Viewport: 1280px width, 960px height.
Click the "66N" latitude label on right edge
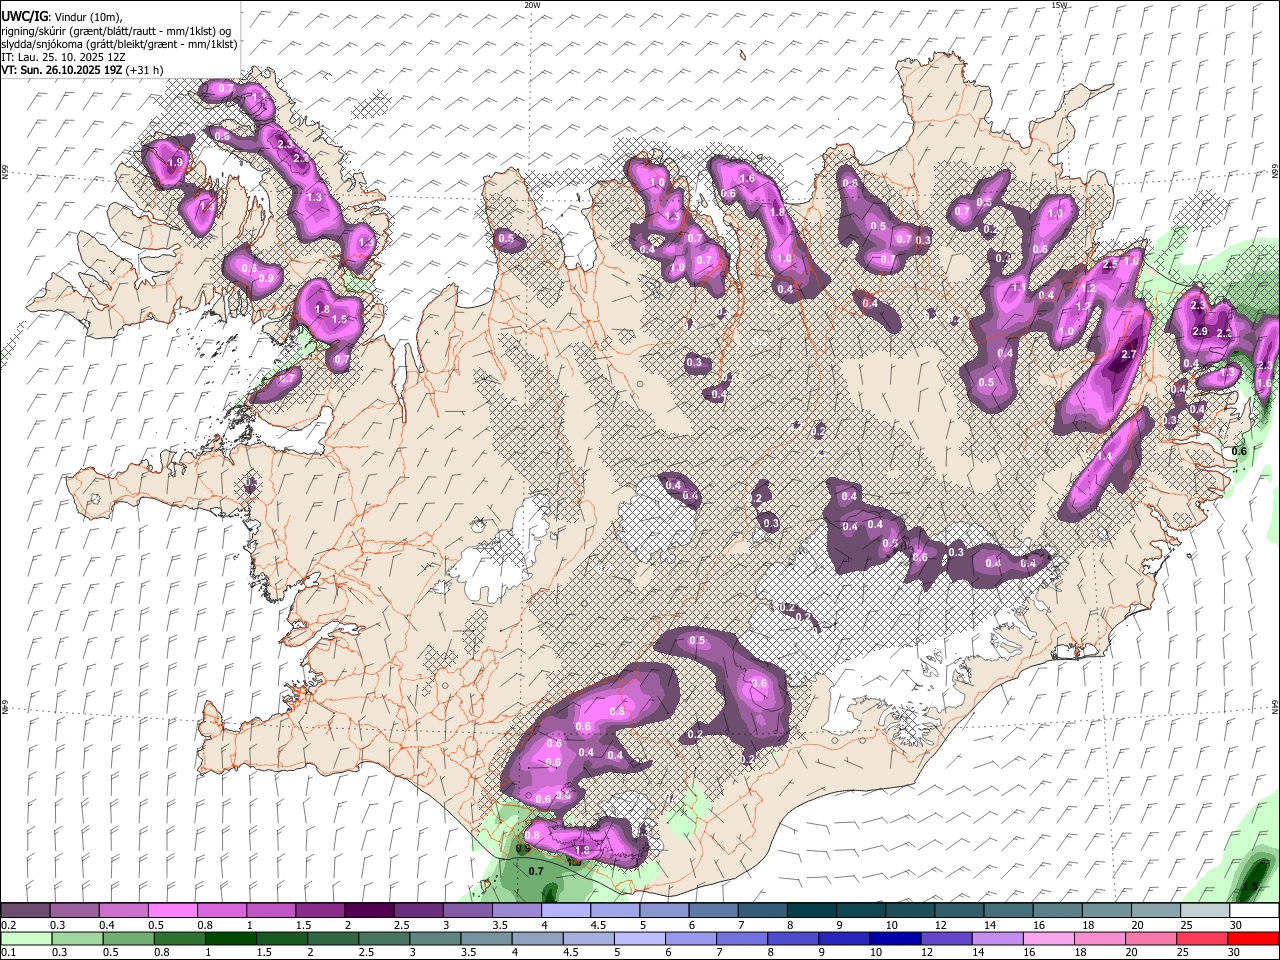tap(1275, 172)
